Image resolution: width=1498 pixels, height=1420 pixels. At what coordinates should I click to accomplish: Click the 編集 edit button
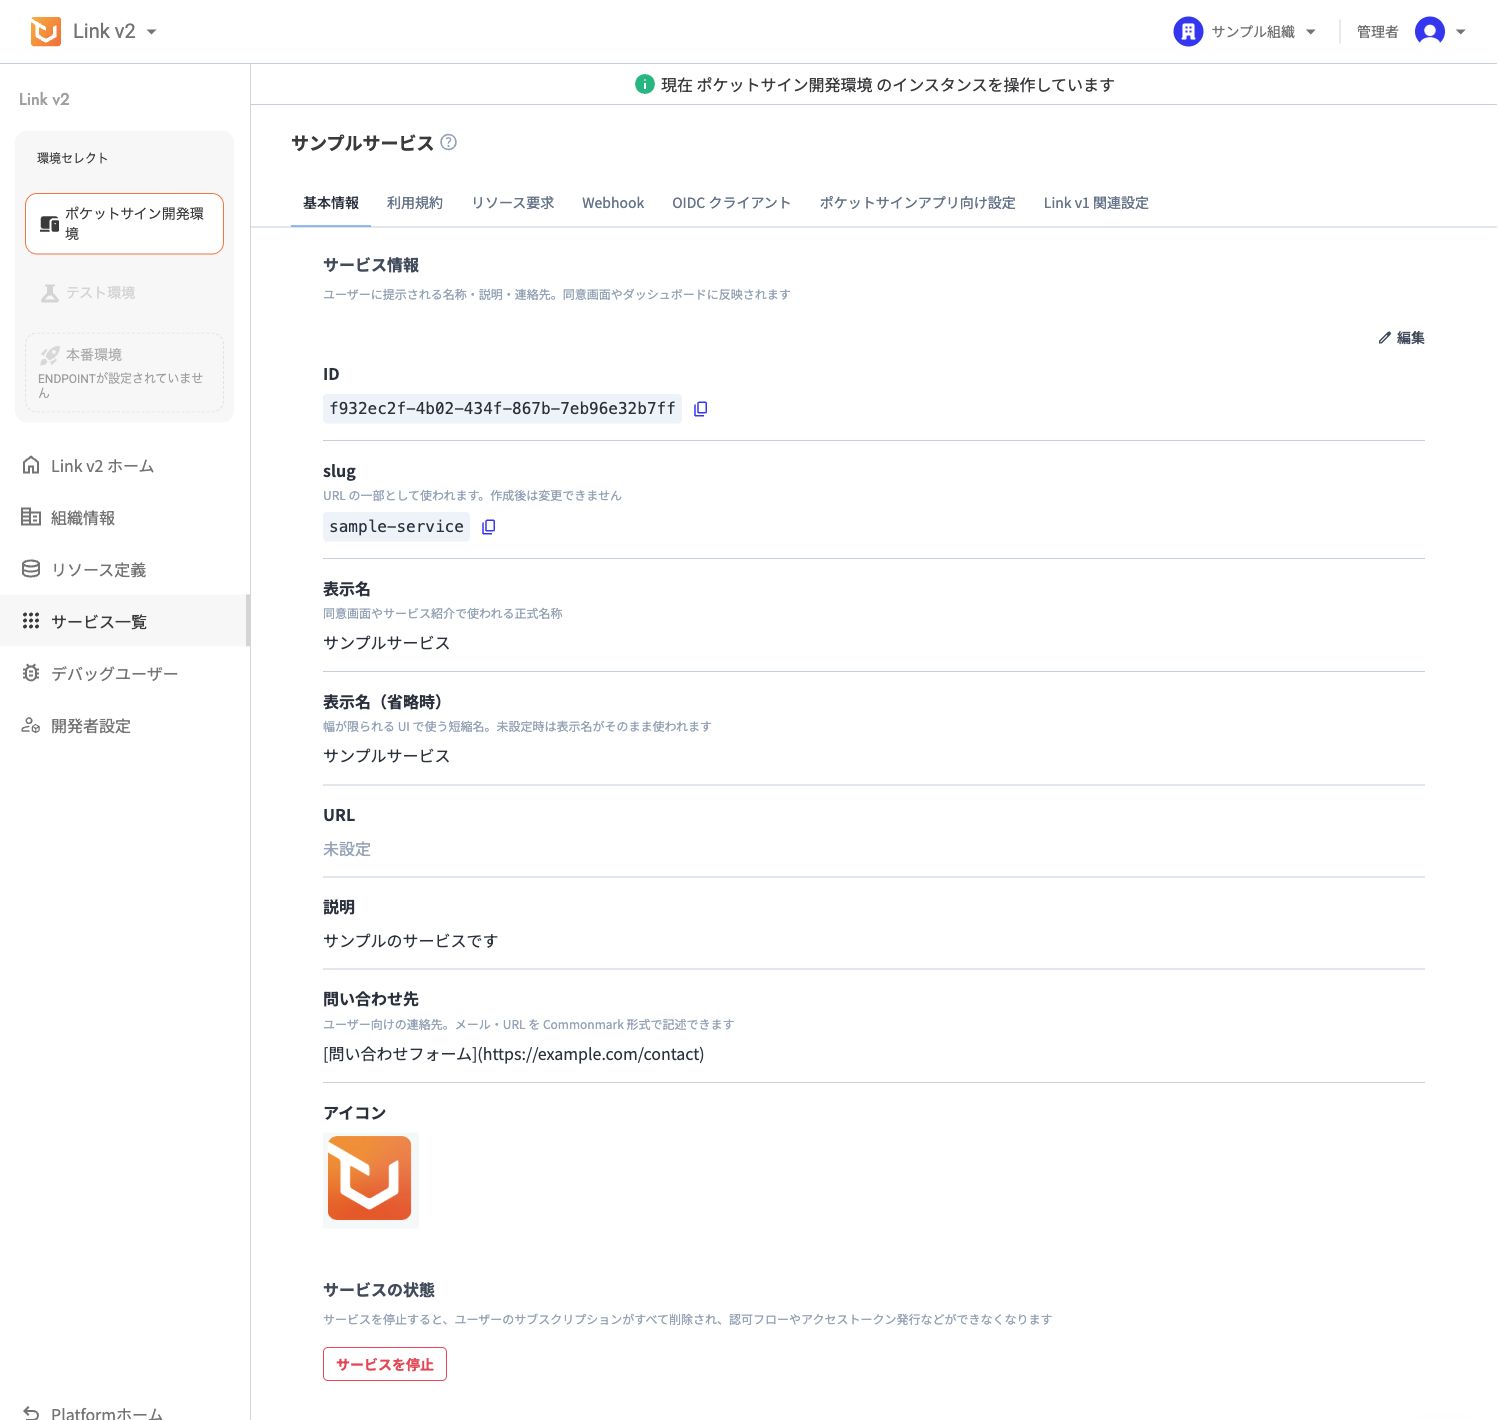coord(1401,338)
